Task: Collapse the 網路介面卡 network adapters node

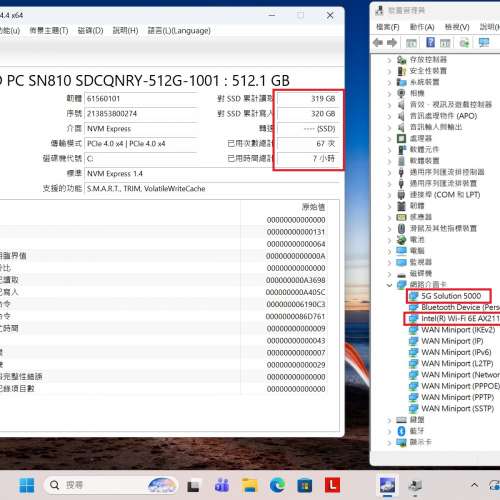Action: pos(389,285)
